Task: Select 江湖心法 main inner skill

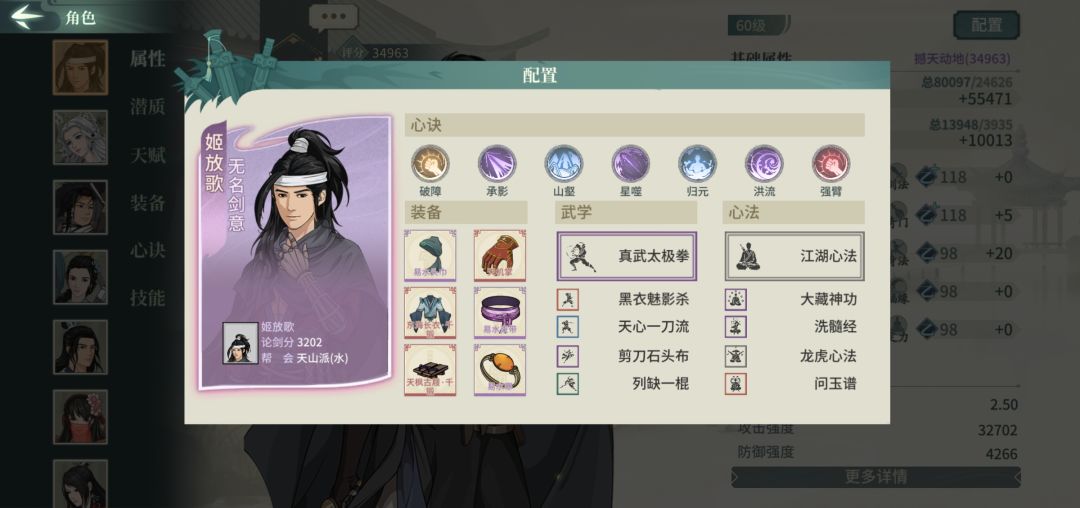Action: (x=794, y=256)
